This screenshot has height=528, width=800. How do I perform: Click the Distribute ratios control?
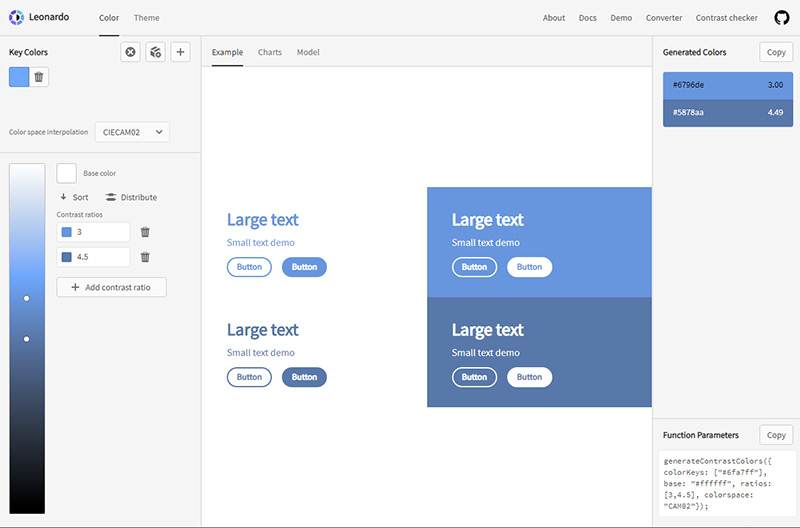click(x=131, y=197)
